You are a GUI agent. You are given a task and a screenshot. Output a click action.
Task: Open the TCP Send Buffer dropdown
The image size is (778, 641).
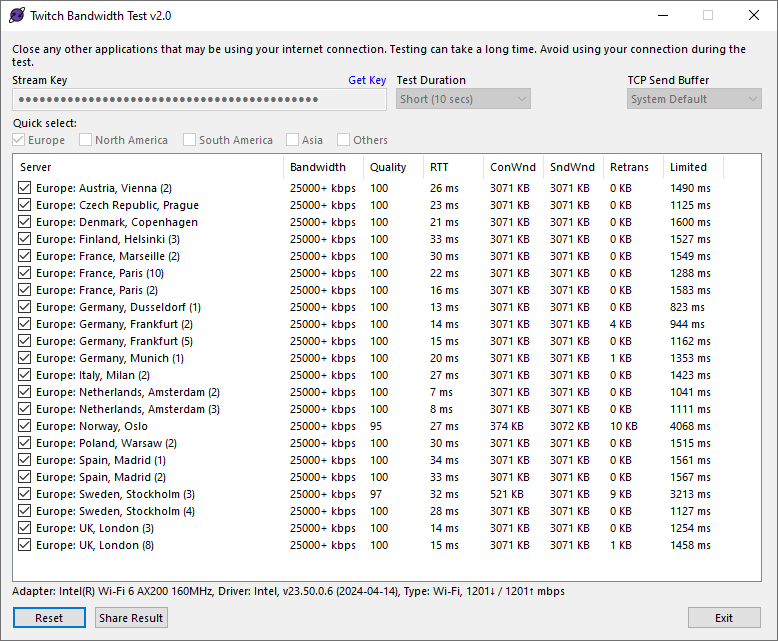click(694, 99)
